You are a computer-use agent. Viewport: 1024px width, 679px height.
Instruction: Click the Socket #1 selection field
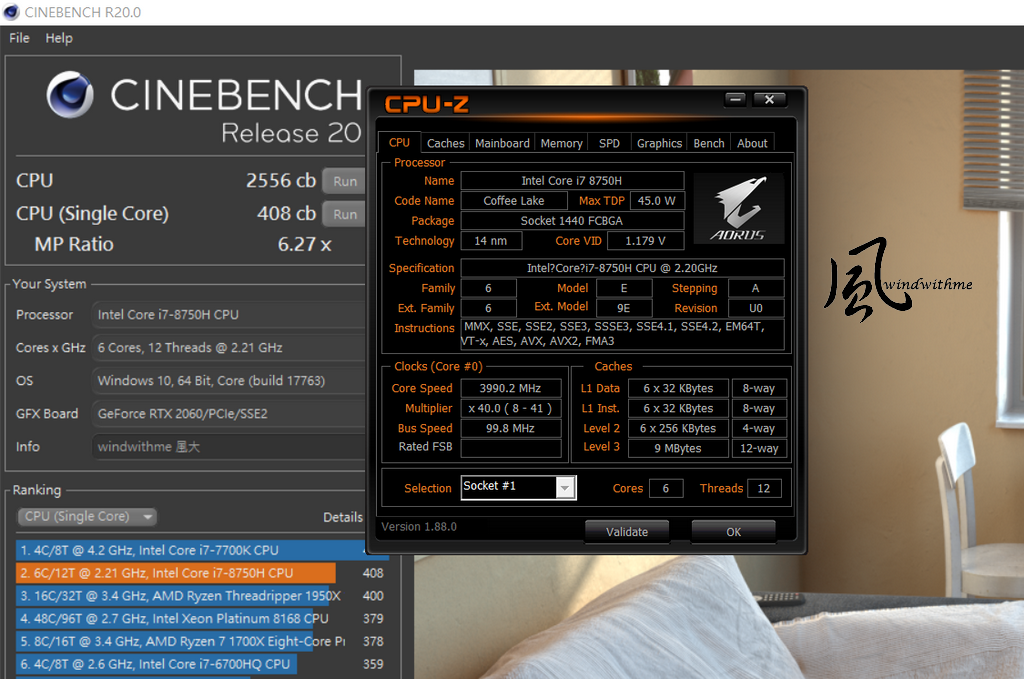click(519, 487)
